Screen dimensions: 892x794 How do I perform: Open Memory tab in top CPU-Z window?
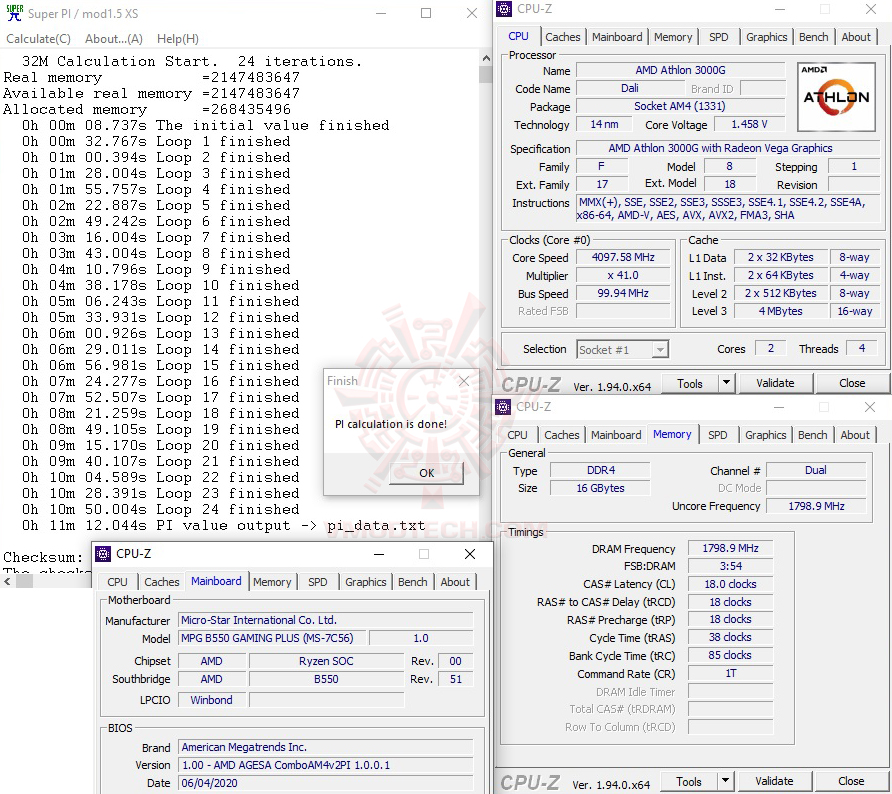(x=673, y=37)
